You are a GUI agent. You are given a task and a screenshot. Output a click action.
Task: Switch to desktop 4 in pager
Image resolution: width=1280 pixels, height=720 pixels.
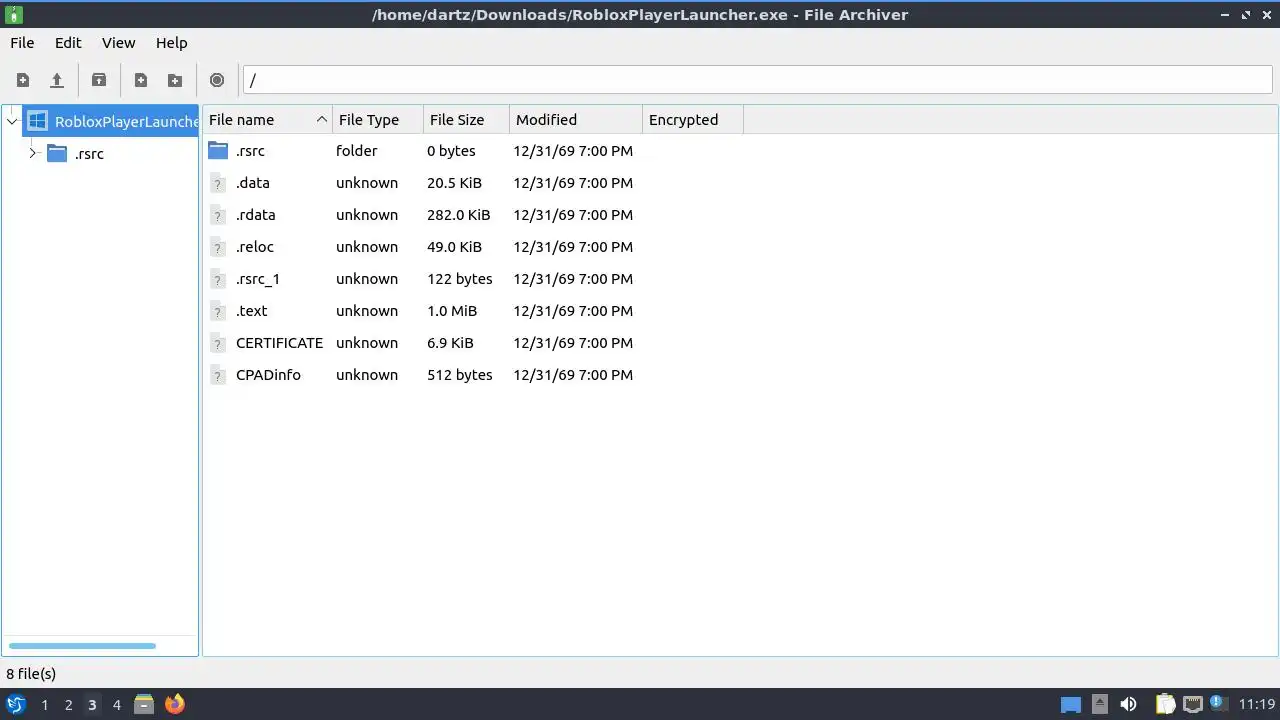coord(116,705)
